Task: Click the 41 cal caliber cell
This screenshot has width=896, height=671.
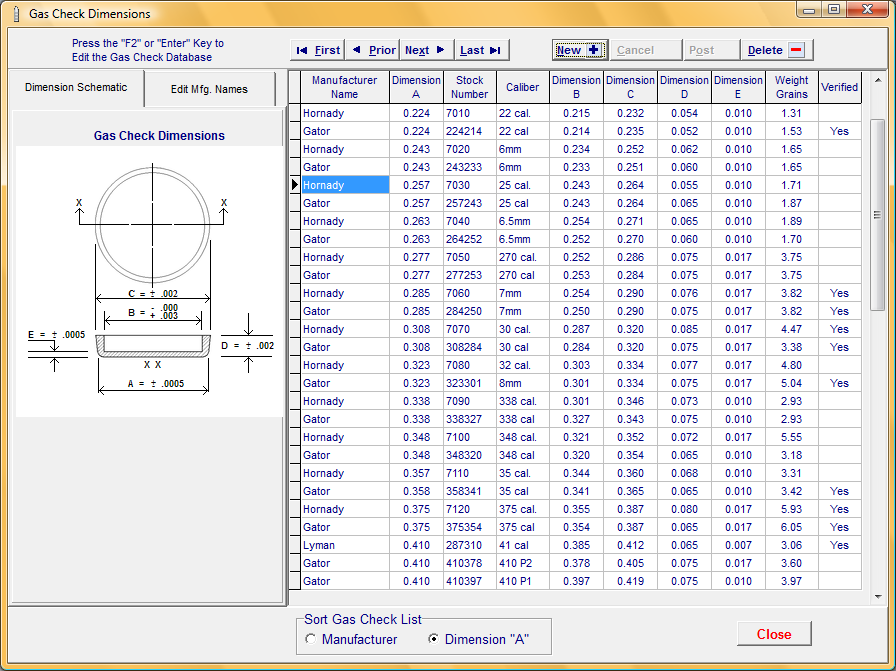Action: 522,545
